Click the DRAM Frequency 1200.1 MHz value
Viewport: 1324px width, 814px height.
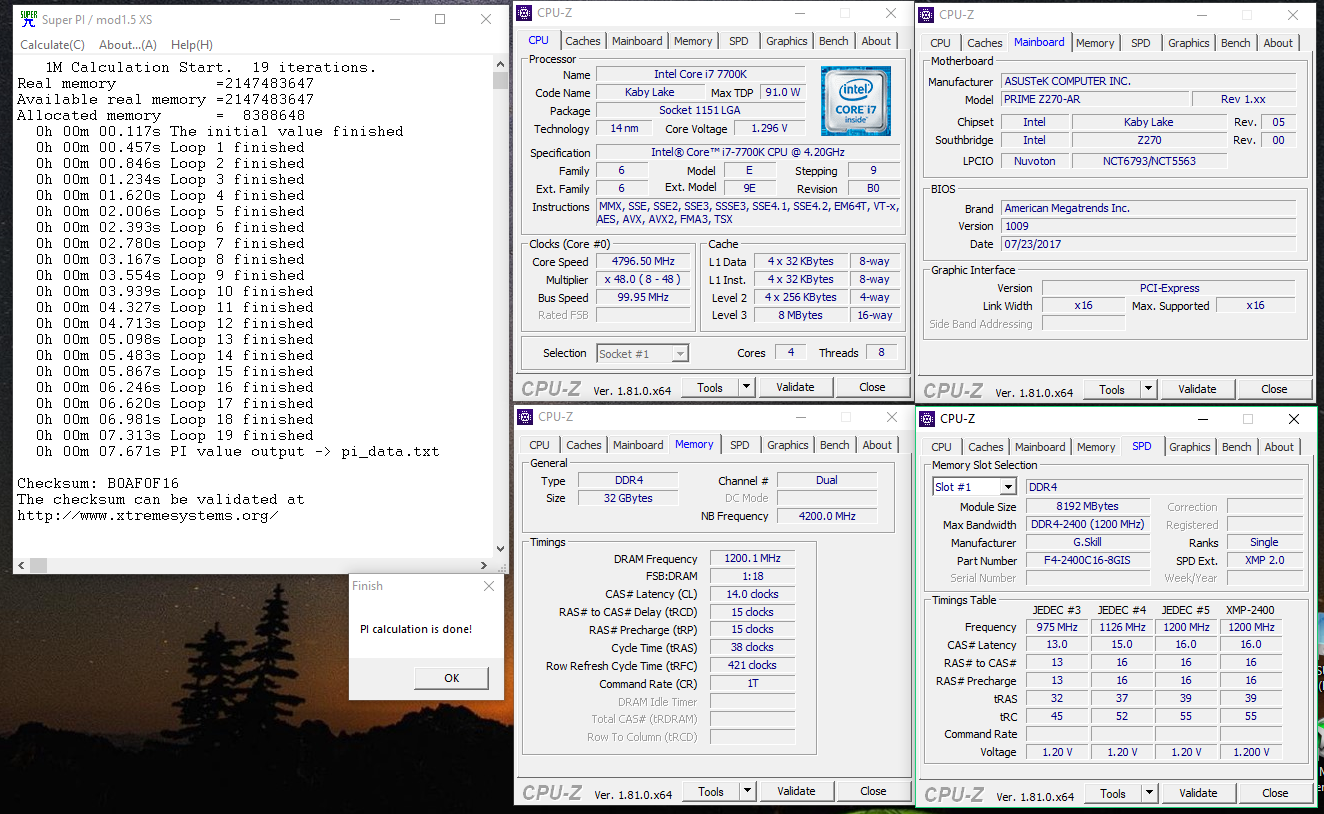click(752, 558)
